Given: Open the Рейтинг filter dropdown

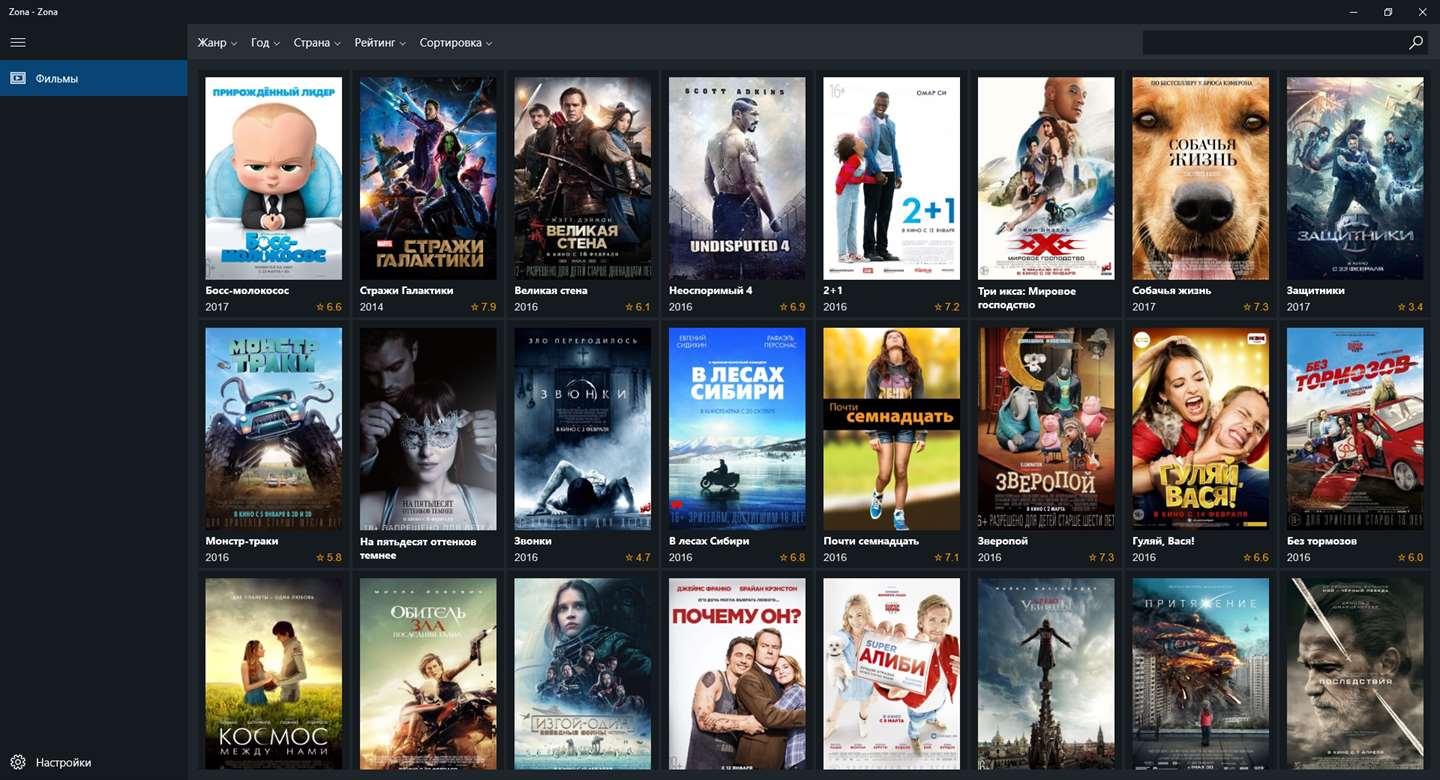Looking at the screenshot, I should coord(380,43).
